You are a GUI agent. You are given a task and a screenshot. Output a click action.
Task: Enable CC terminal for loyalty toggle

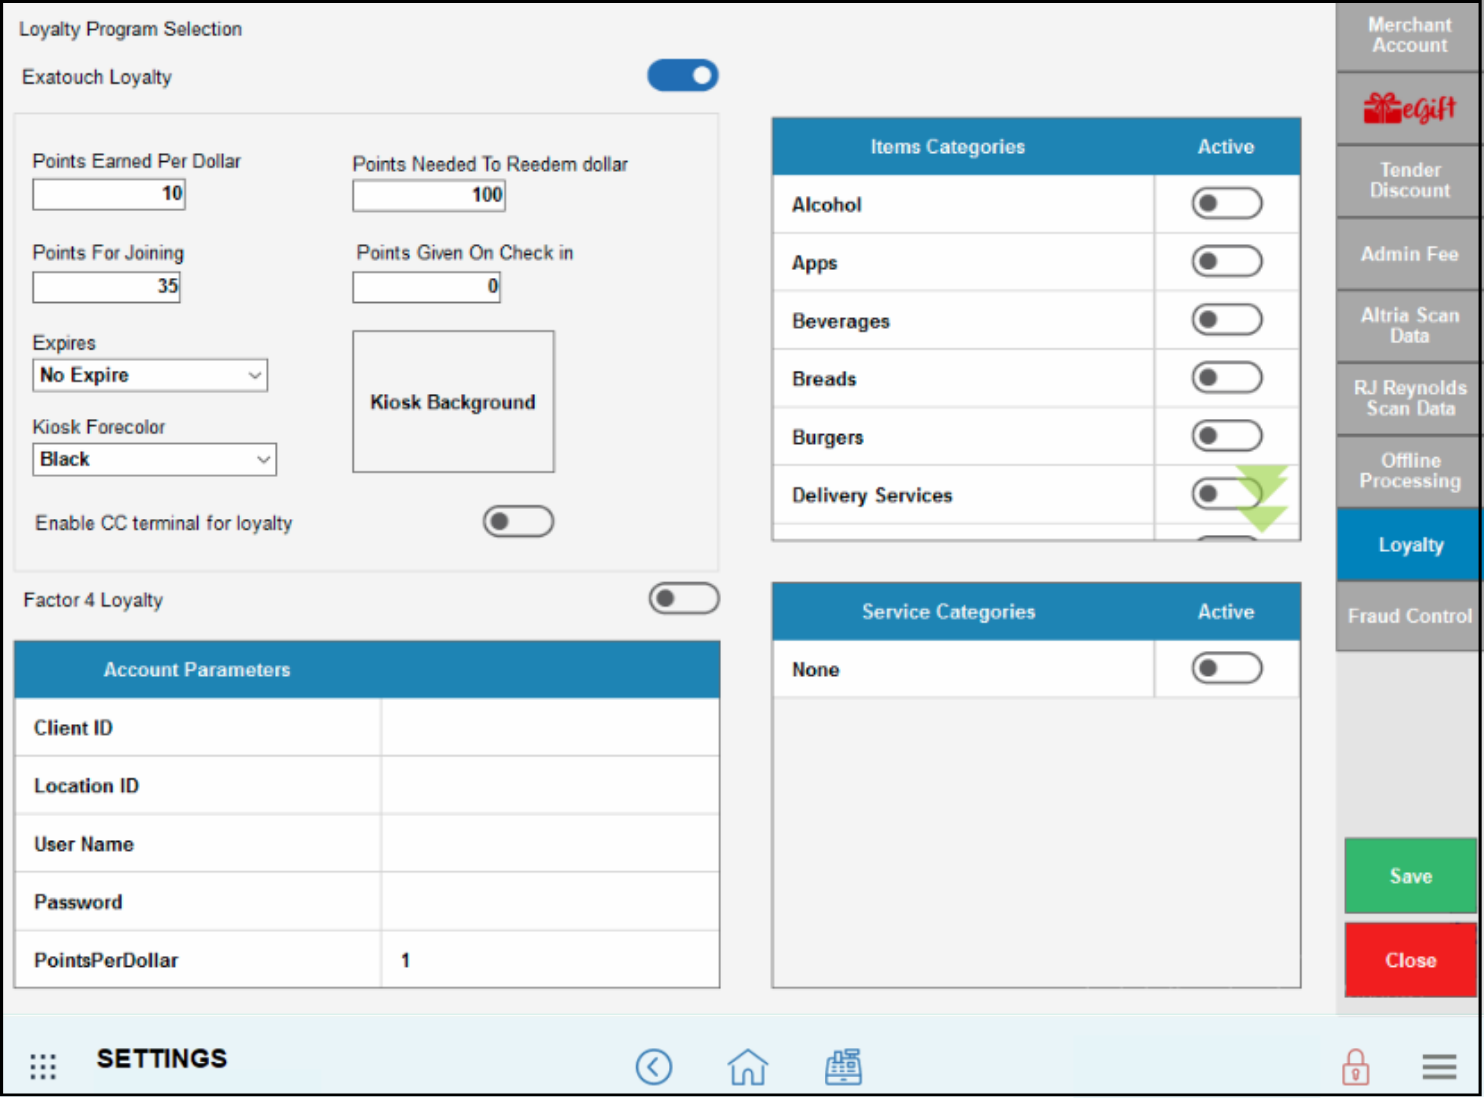tap(518, 521)
